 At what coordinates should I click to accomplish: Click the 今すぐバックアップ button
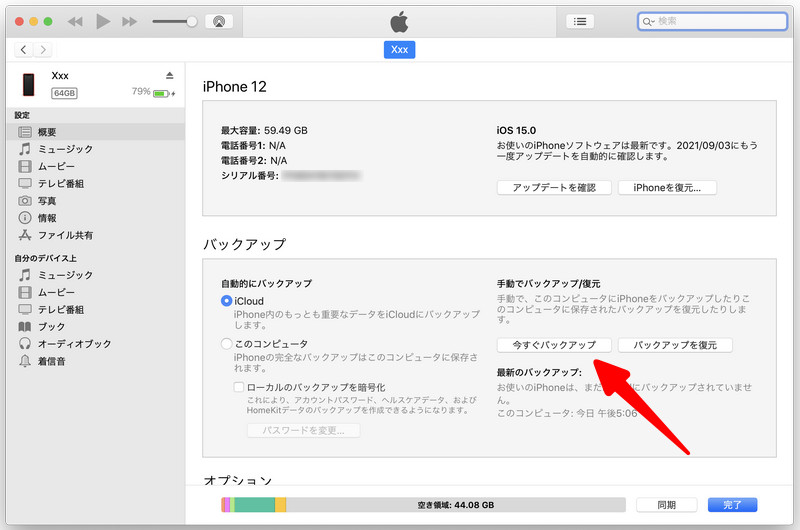click(554, 345)
